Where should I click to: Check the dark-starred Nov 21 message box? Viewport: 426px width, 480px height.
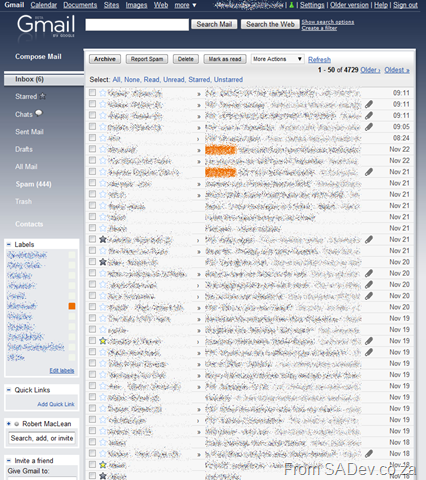click(92, 239)
